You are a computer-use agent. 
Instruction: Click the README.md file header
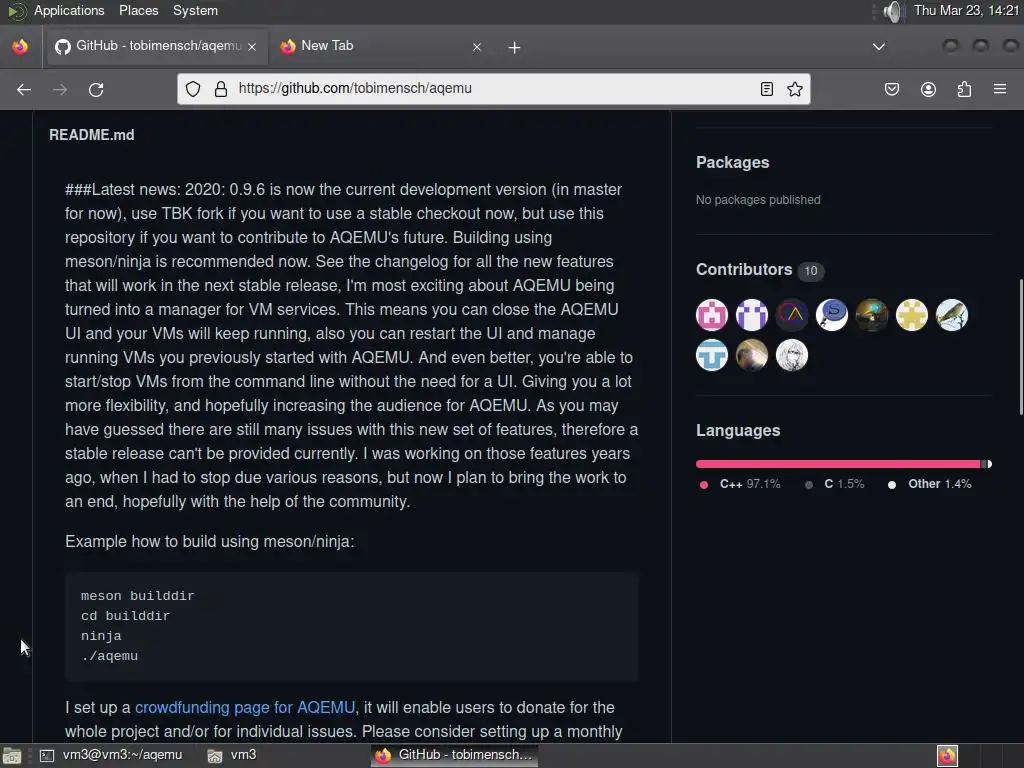pyautogui.click(x=91, y=135)
